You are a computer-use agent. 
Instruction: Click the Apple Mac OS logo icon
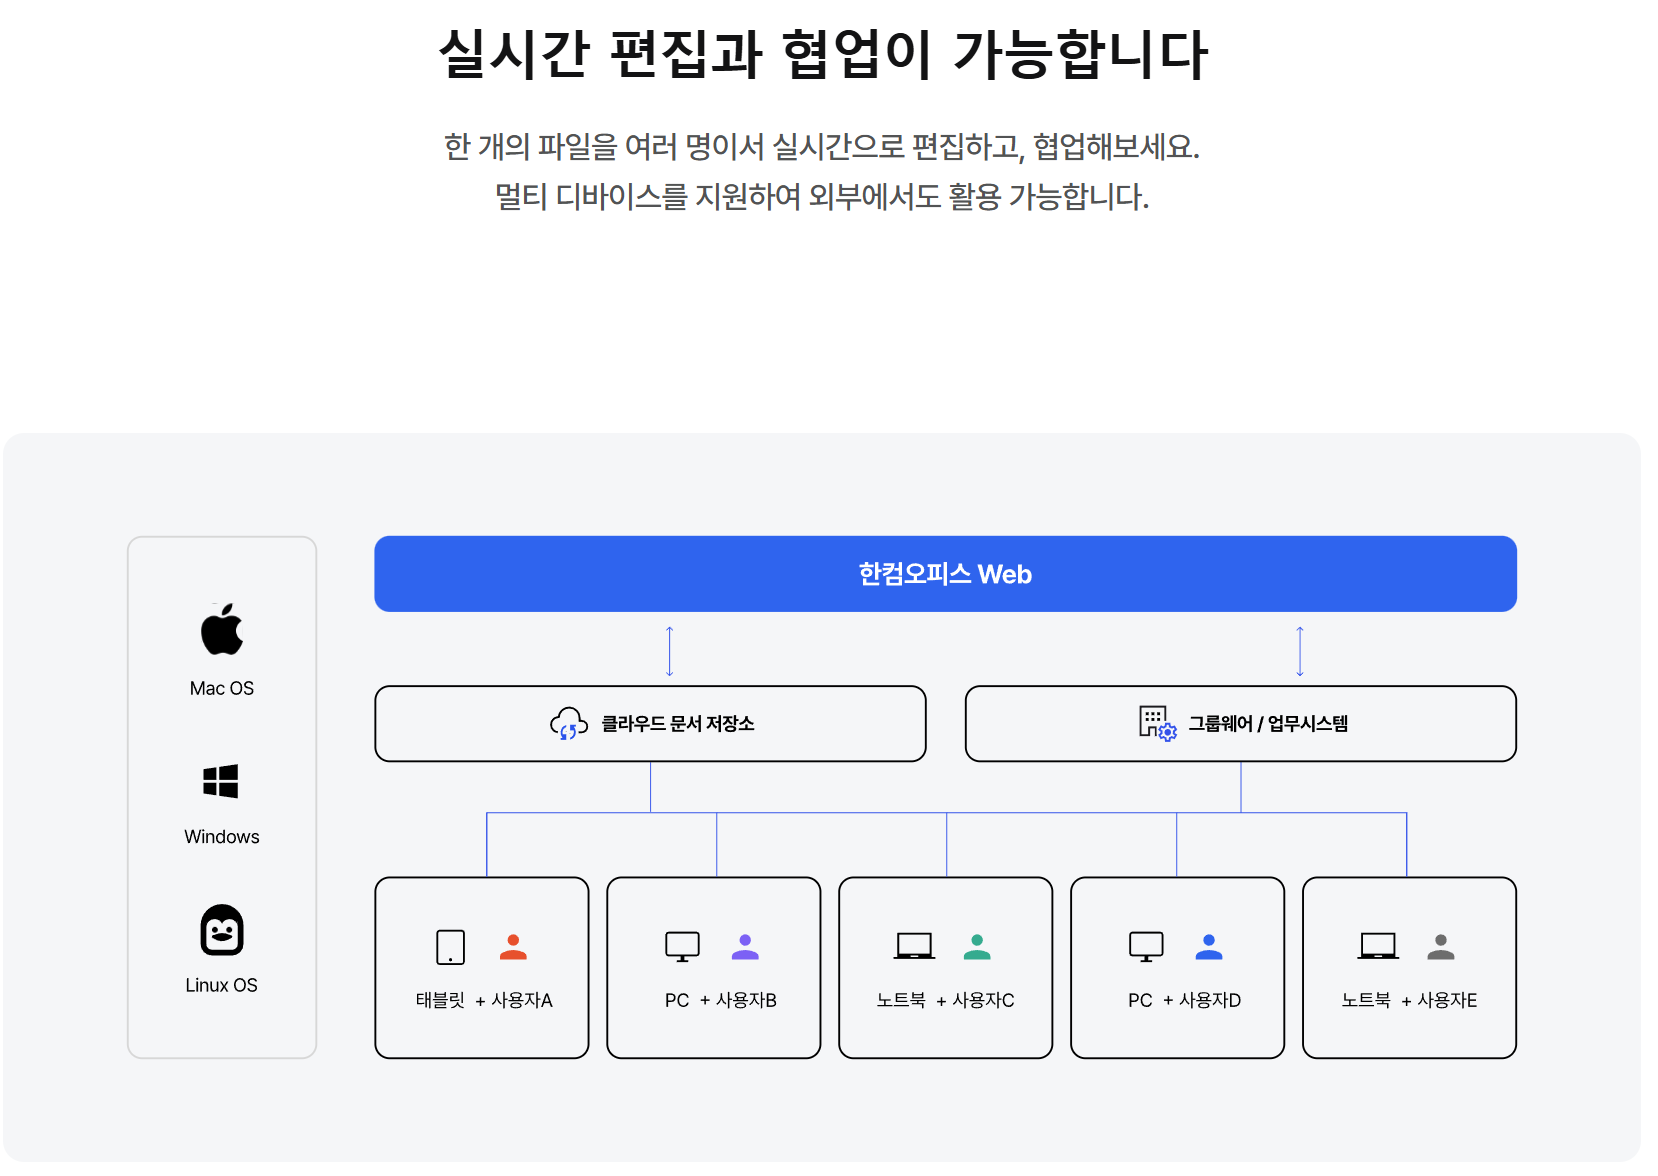tap(222, 629)
